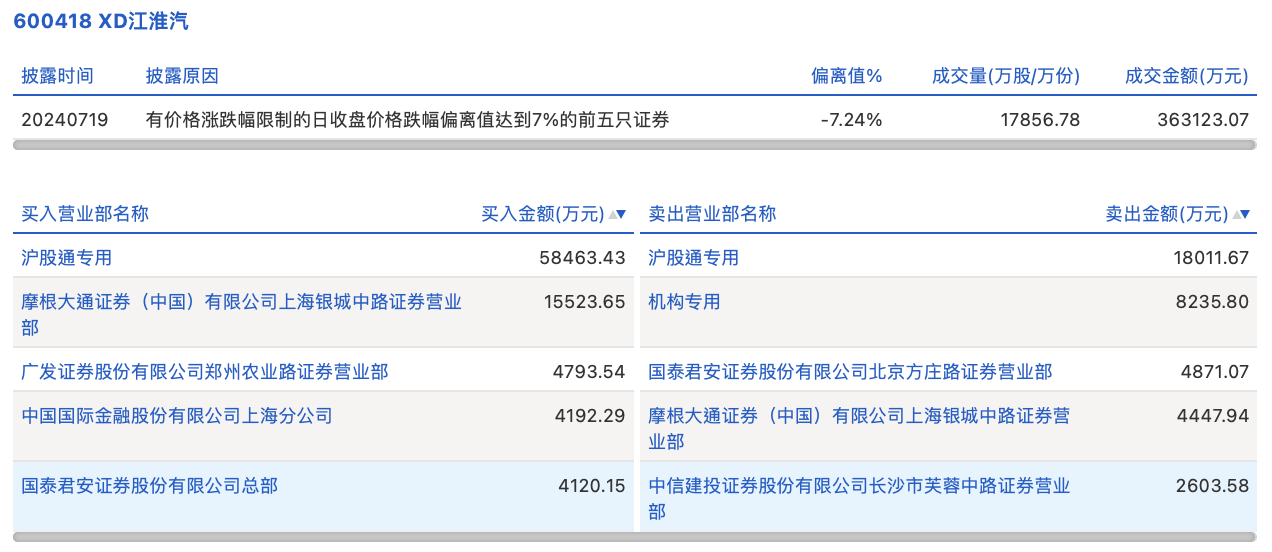Screen dimensions: 1272x552
Task: Click sort arrows beside 卖出金额(万元)
Action: pos(1240,214)
